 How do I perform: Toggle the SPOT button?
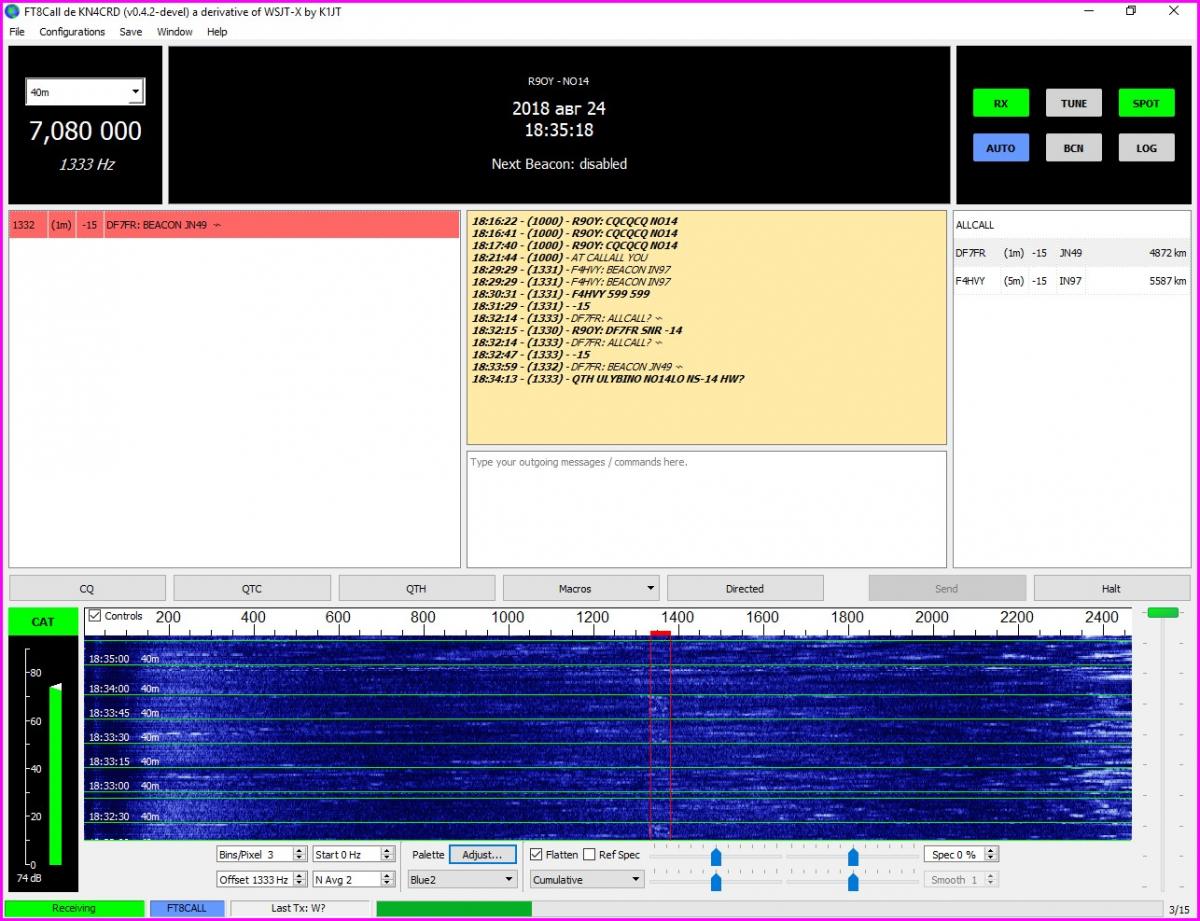tap(1146, 103)
